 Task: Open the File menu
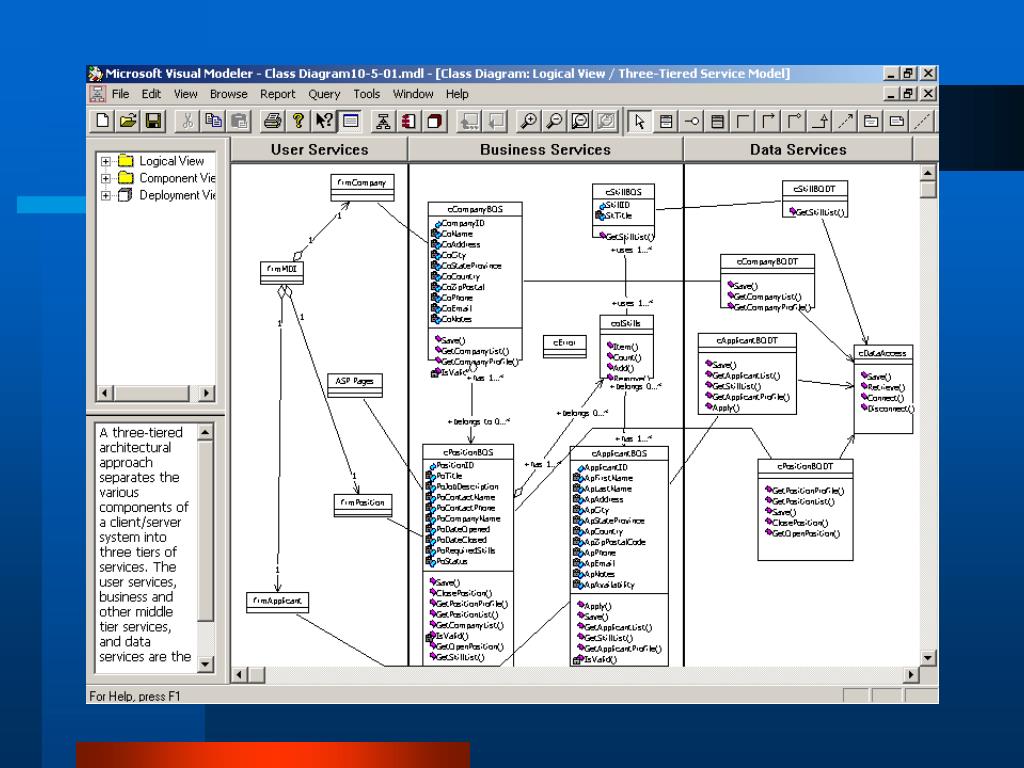pyautogui.click(x=120, y=94)
